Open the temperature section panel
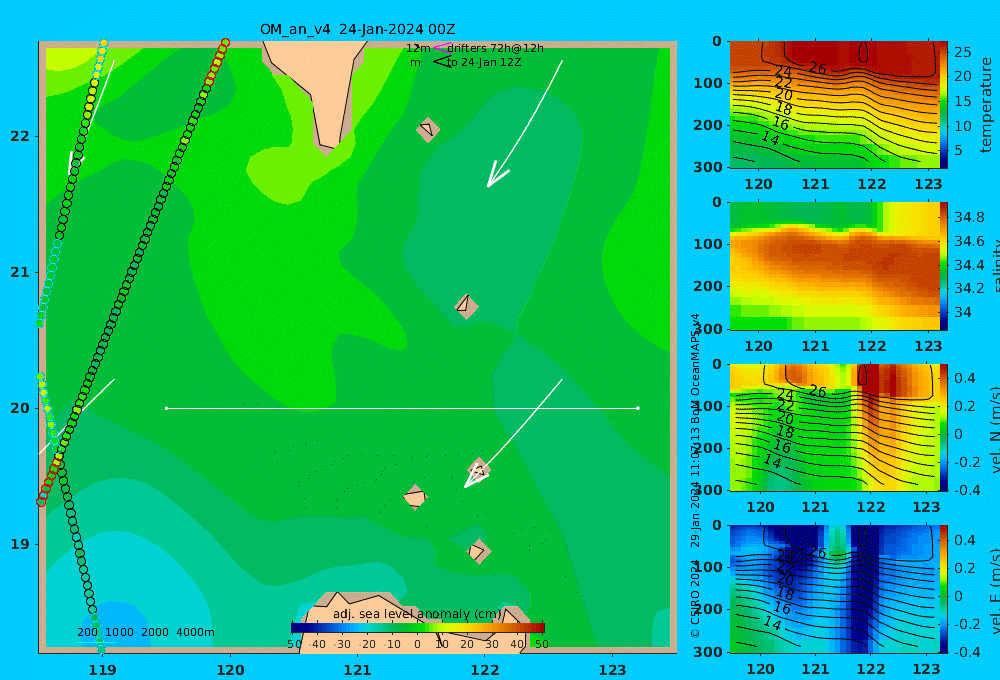 tap(835, 105)
